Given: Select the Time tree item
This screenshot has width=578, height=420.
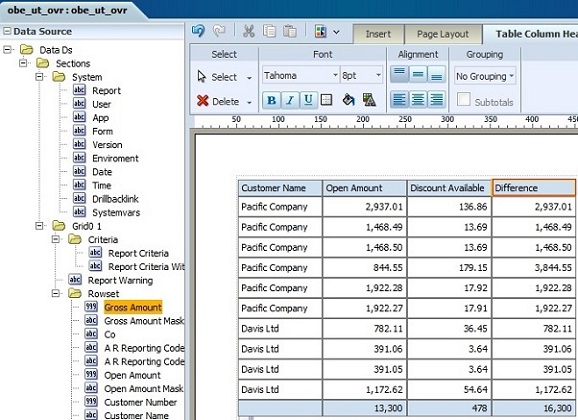Looking at the screenshot, I should [x=101, y=185].
